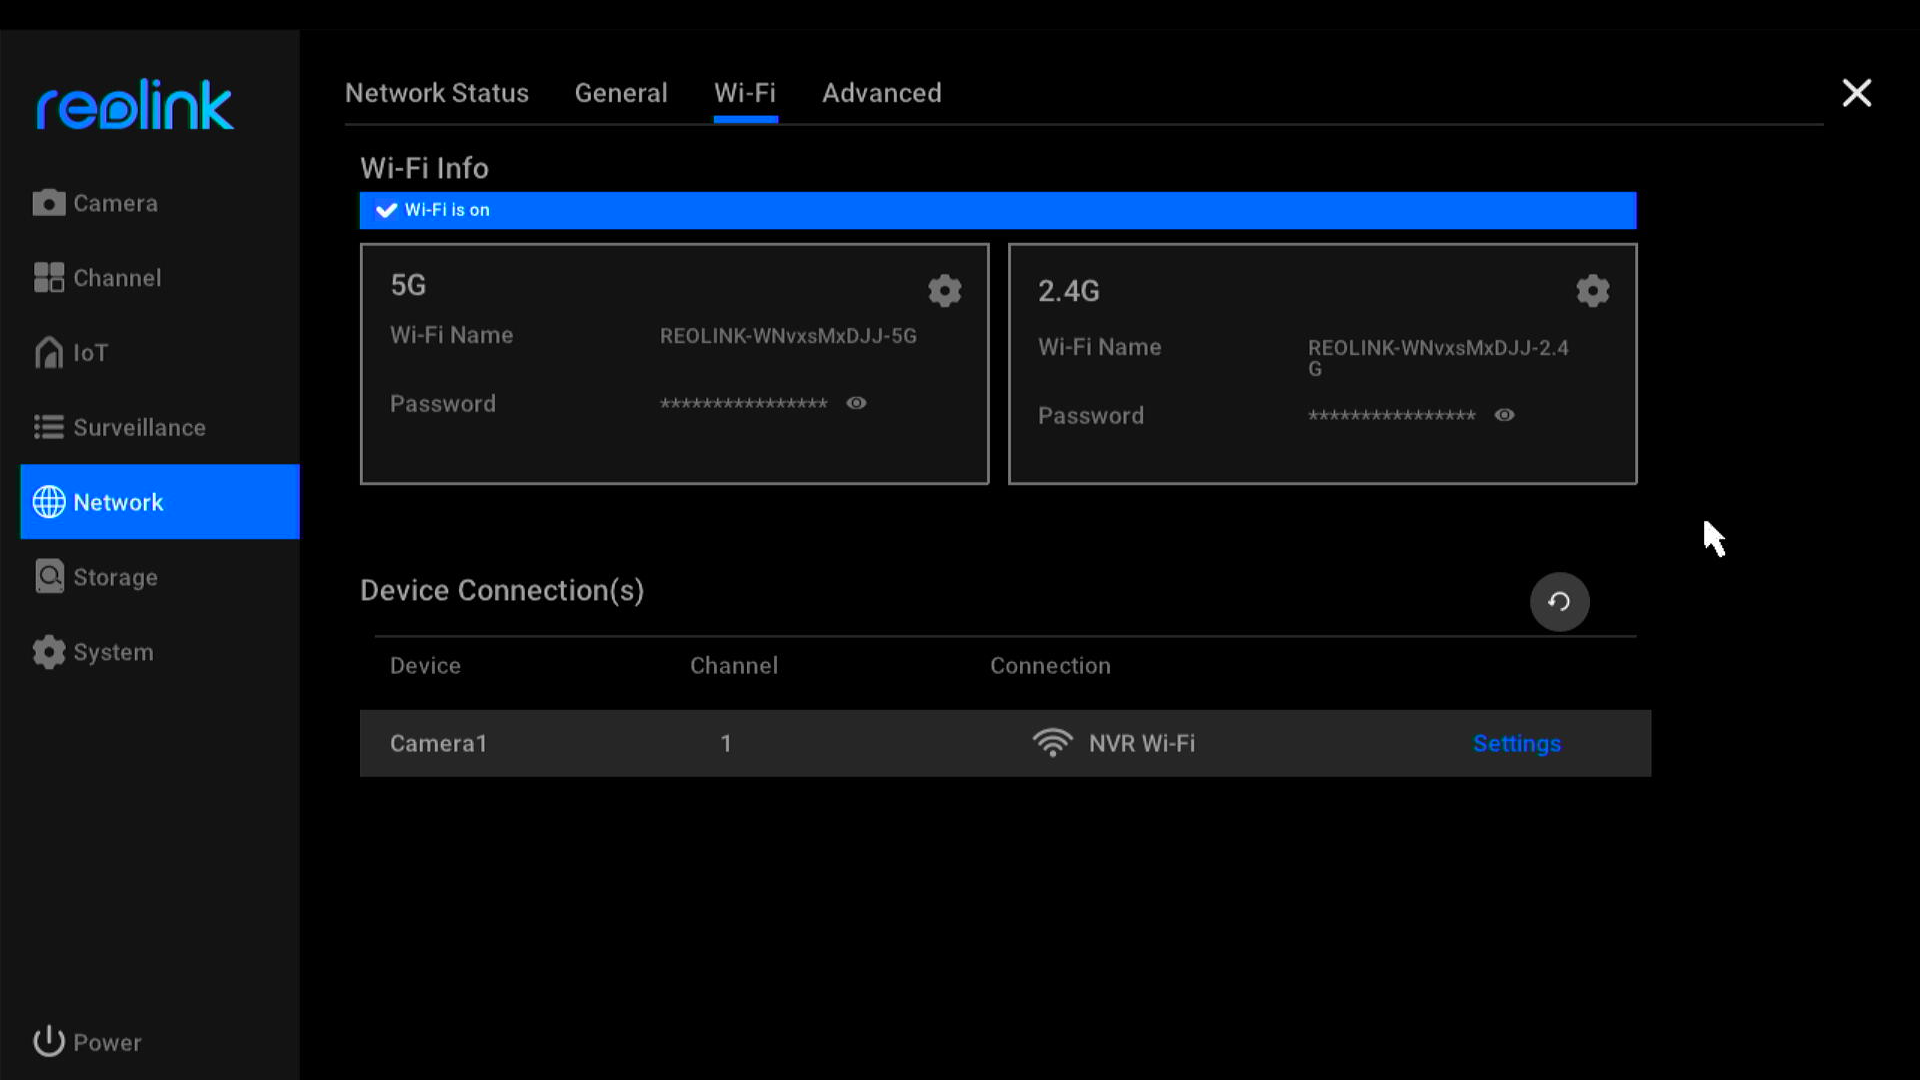Click Settings link for Camera1

point(1516,742)
